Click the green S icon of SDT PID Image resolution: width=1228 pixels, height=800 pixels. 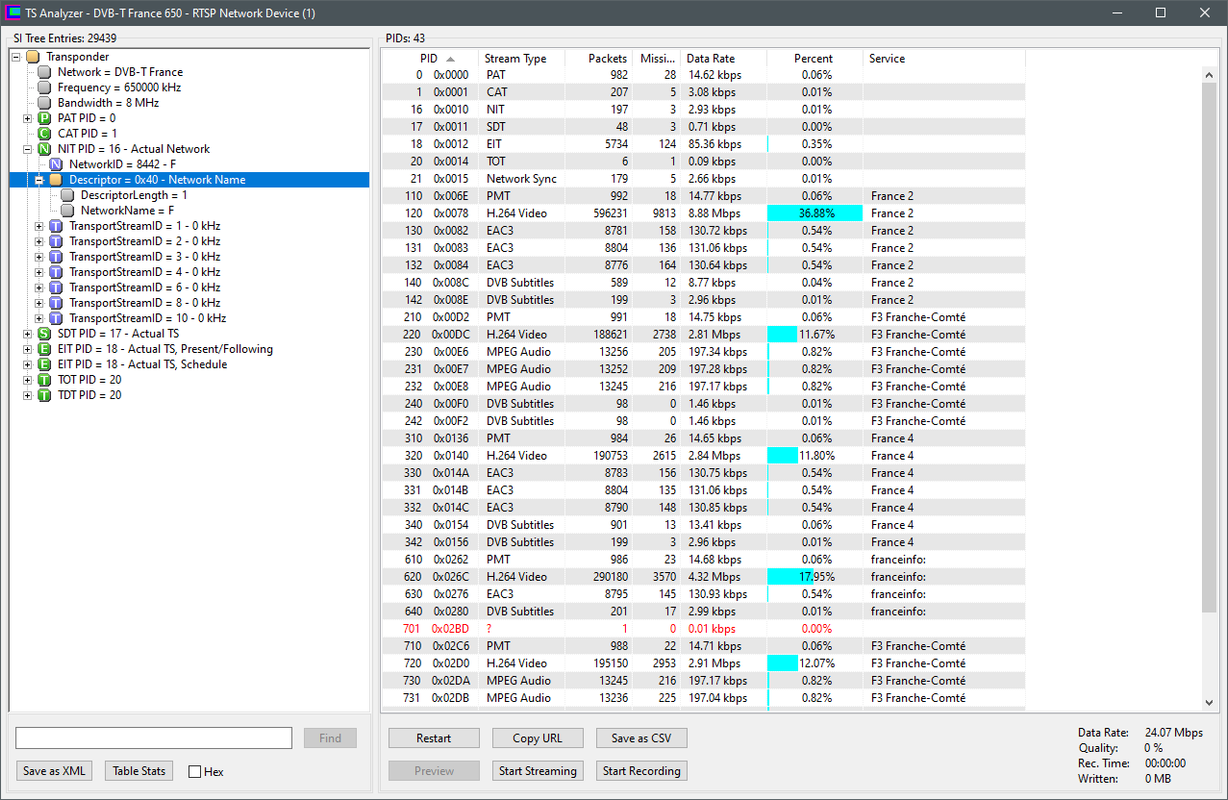[43, 334]
